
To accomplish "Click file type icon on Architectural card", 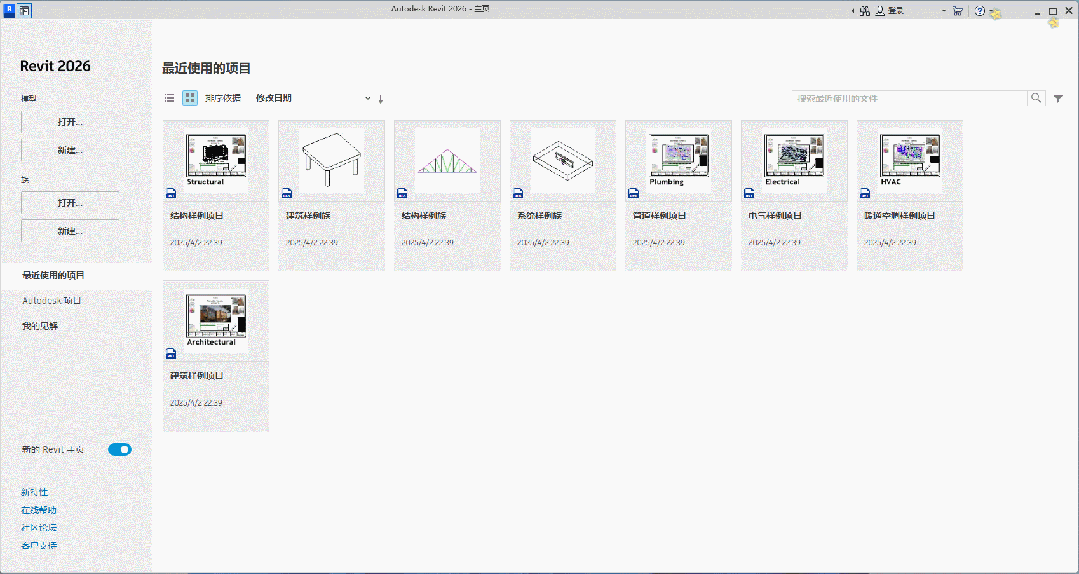I will pyautogui.click(x=171, y=353).
